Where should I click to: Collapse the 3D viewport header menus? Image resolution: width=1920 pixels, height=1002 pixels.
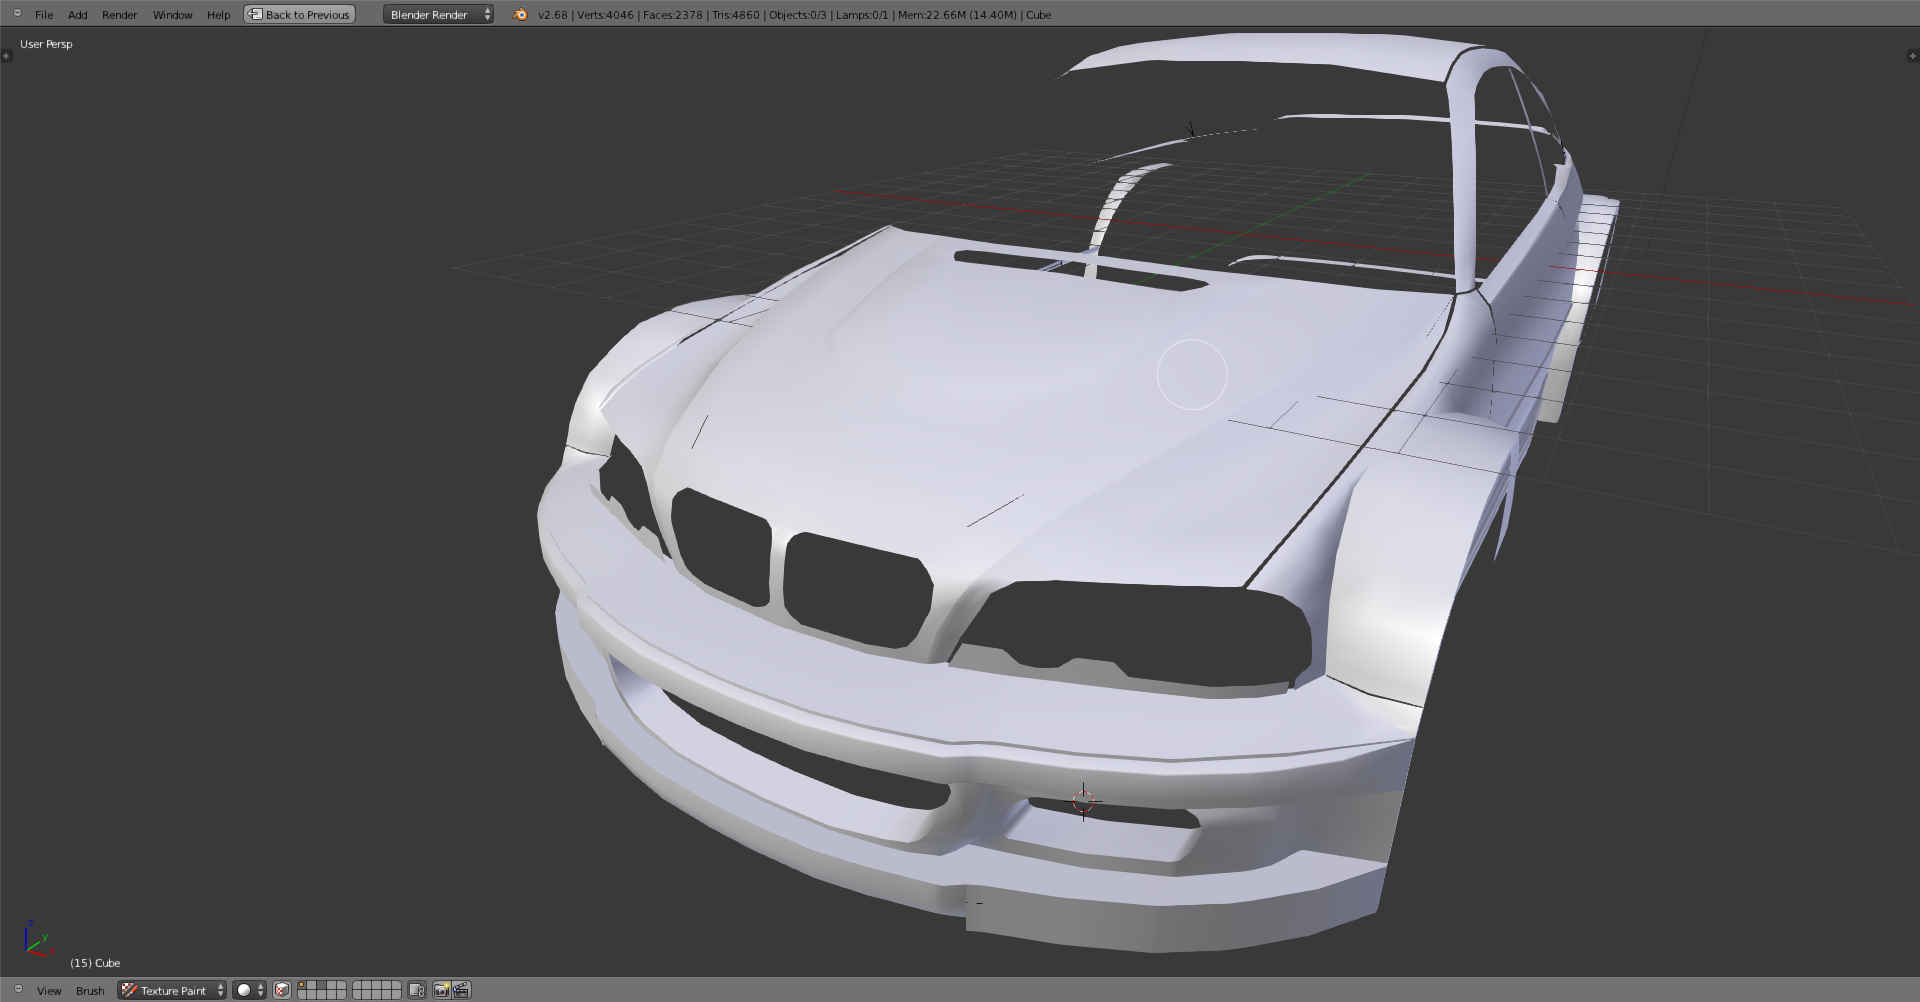18,989
